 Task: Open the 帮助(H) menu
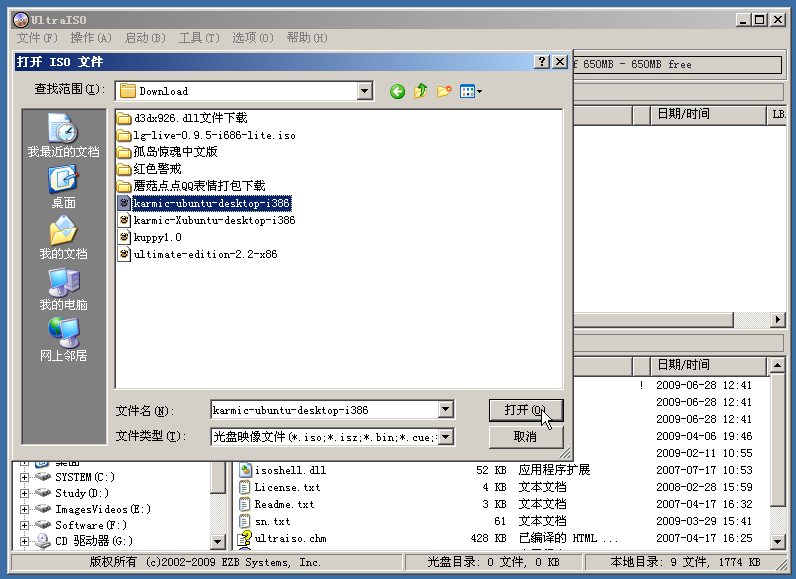click(307, 38)
